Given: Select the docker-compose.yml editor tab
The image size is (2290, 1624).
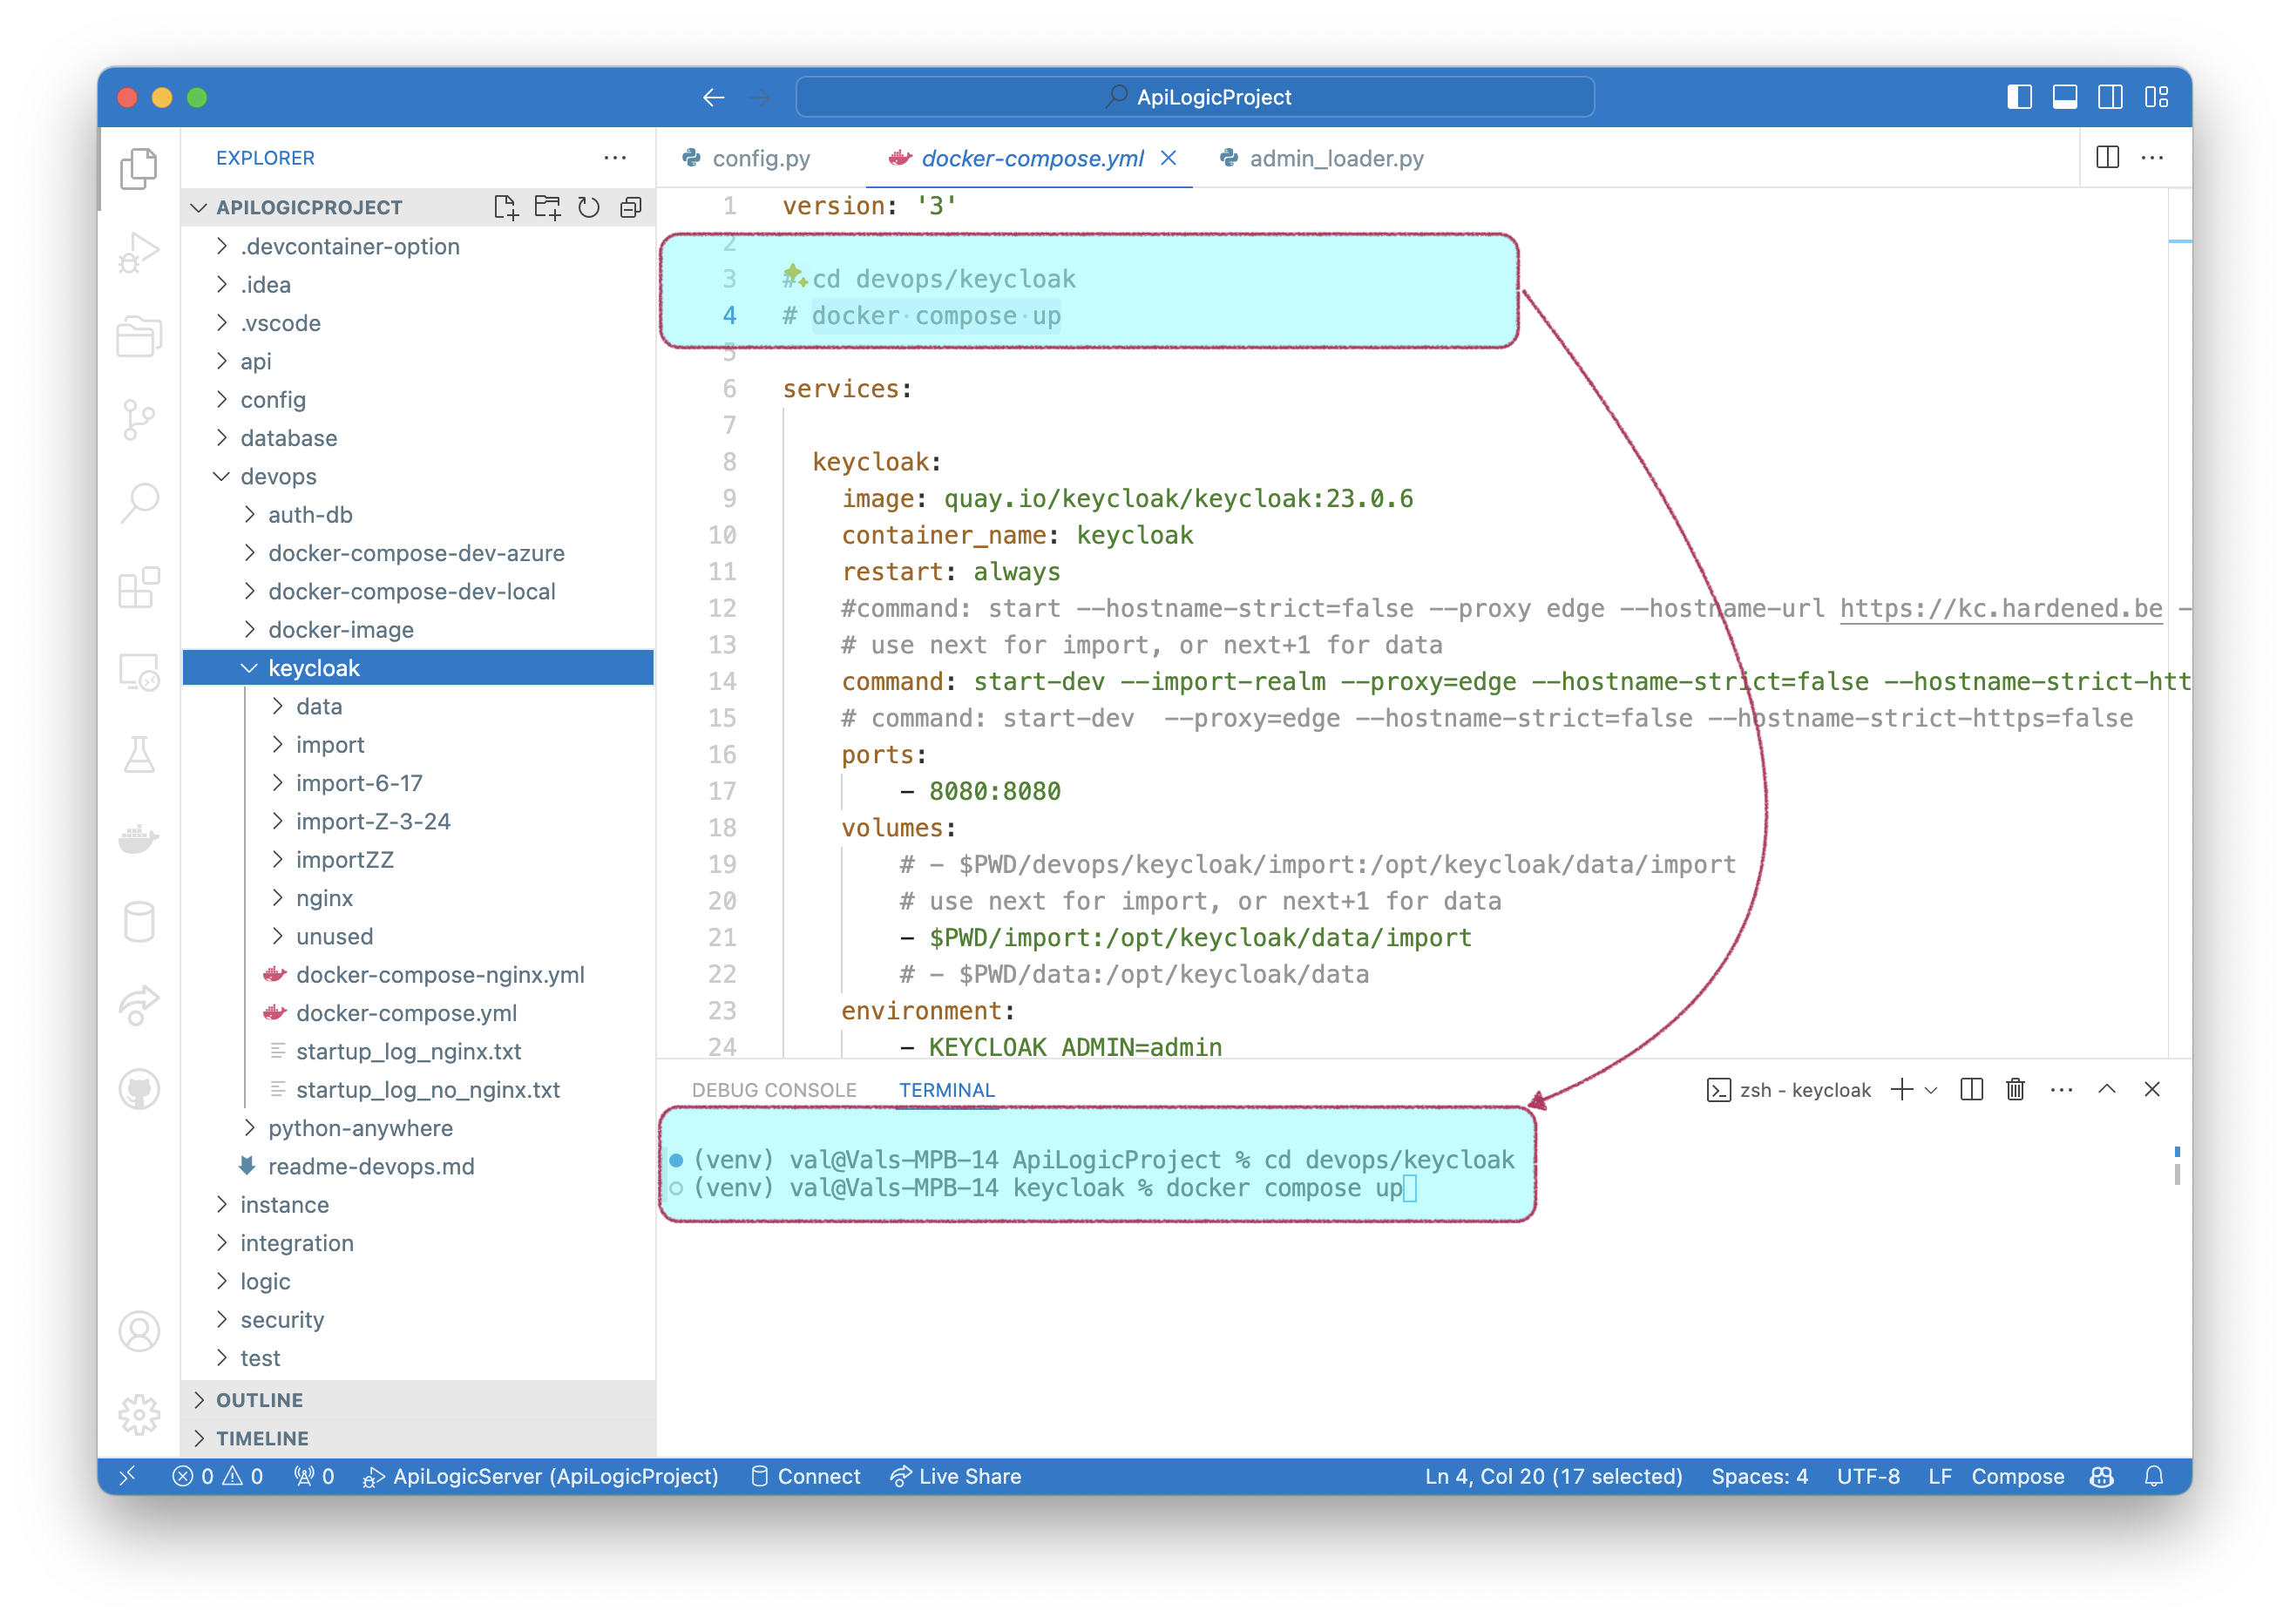Looking at the screenshot, I should tap(1031, 158).
